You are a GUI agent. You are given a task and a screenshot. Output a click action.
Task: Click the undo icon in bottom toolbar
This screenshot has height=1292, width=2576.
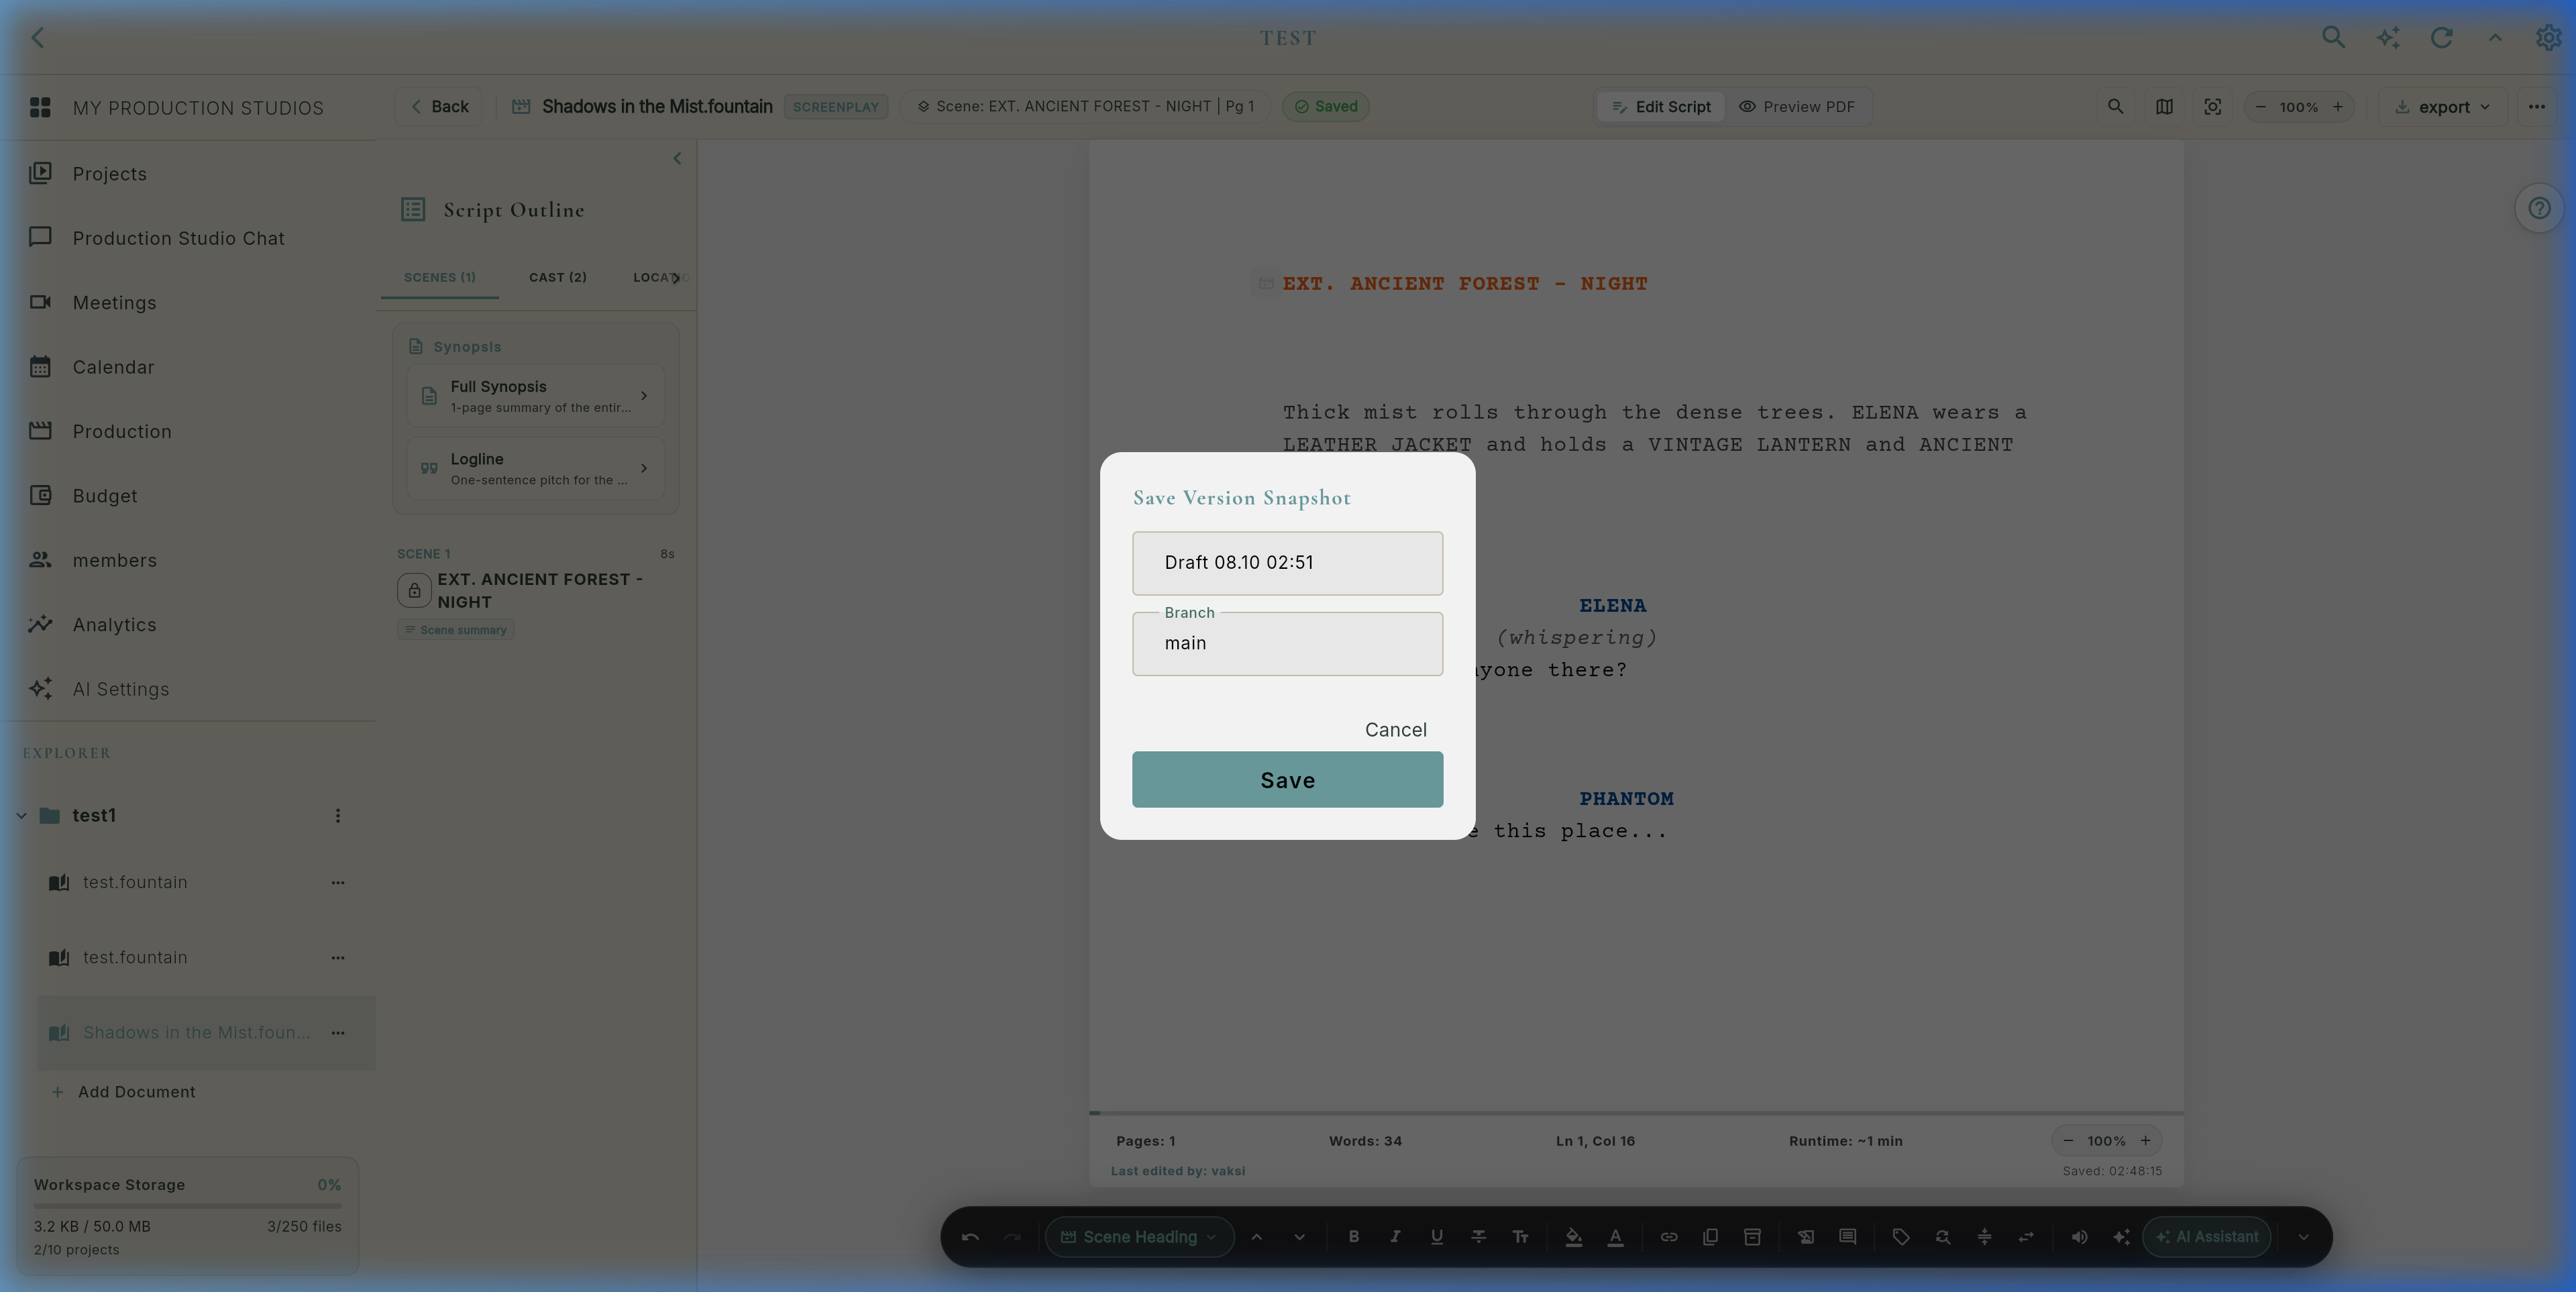click(970, 1237)
